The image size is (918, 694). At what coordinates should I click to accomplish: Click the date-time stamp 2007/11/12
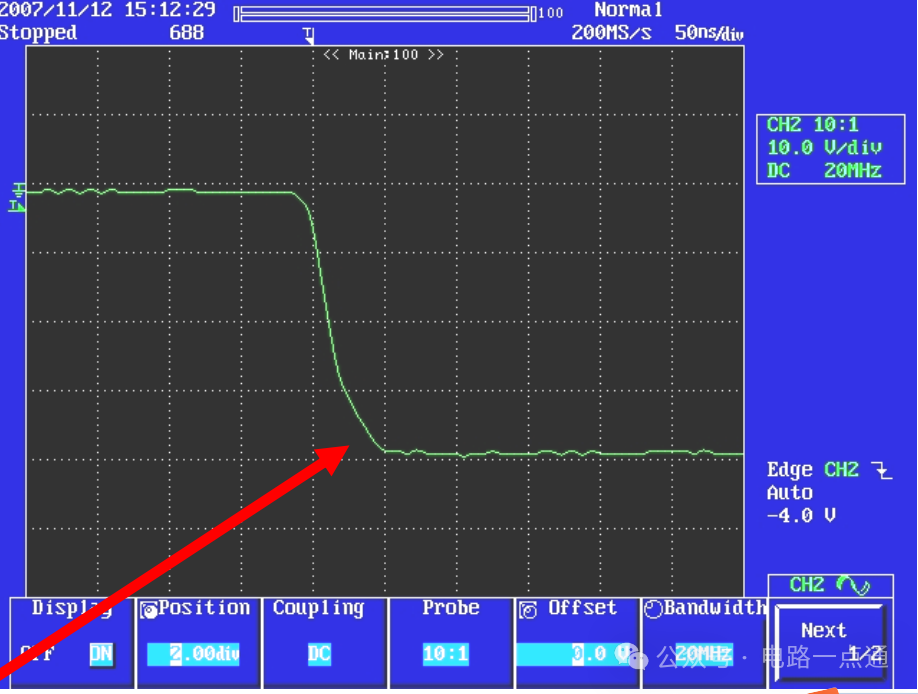[108, 10]
